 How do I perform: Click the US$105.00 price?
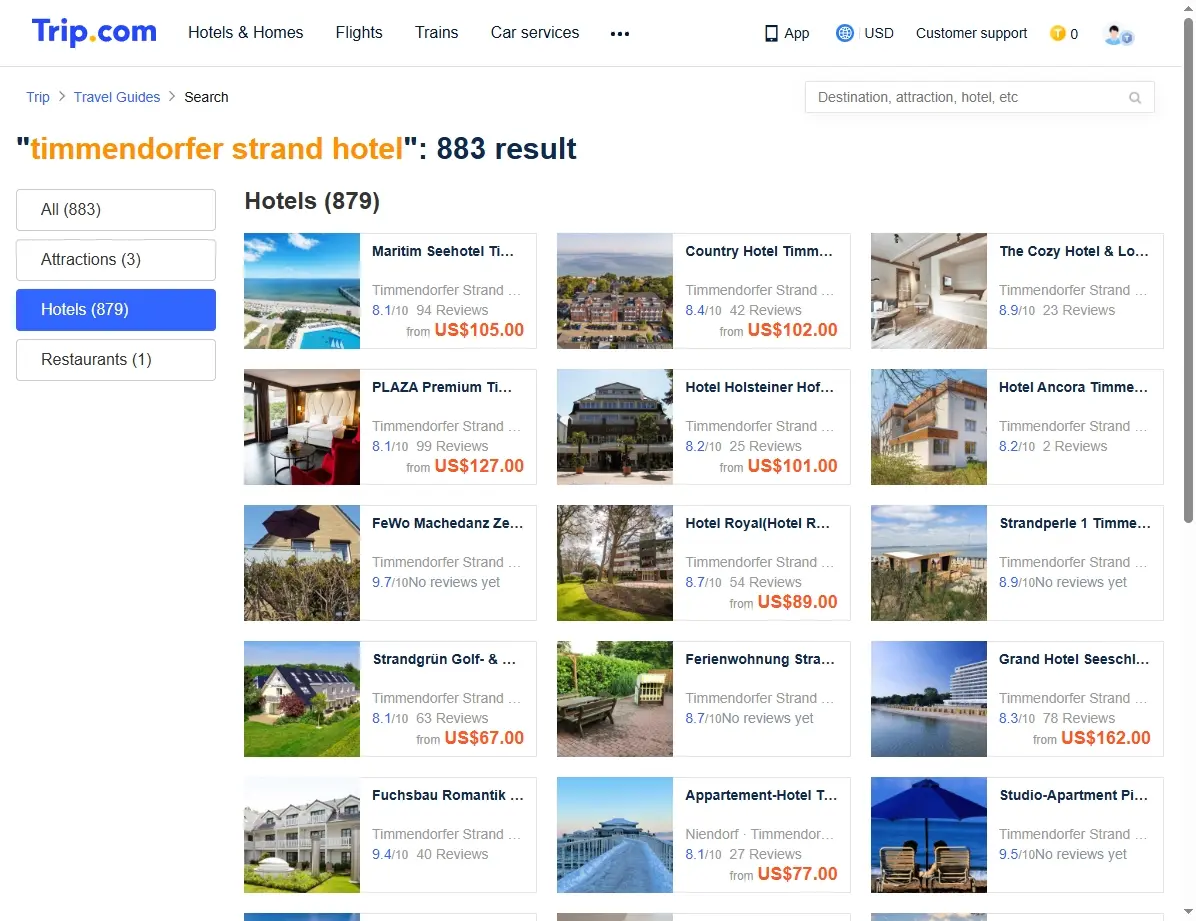479,330
